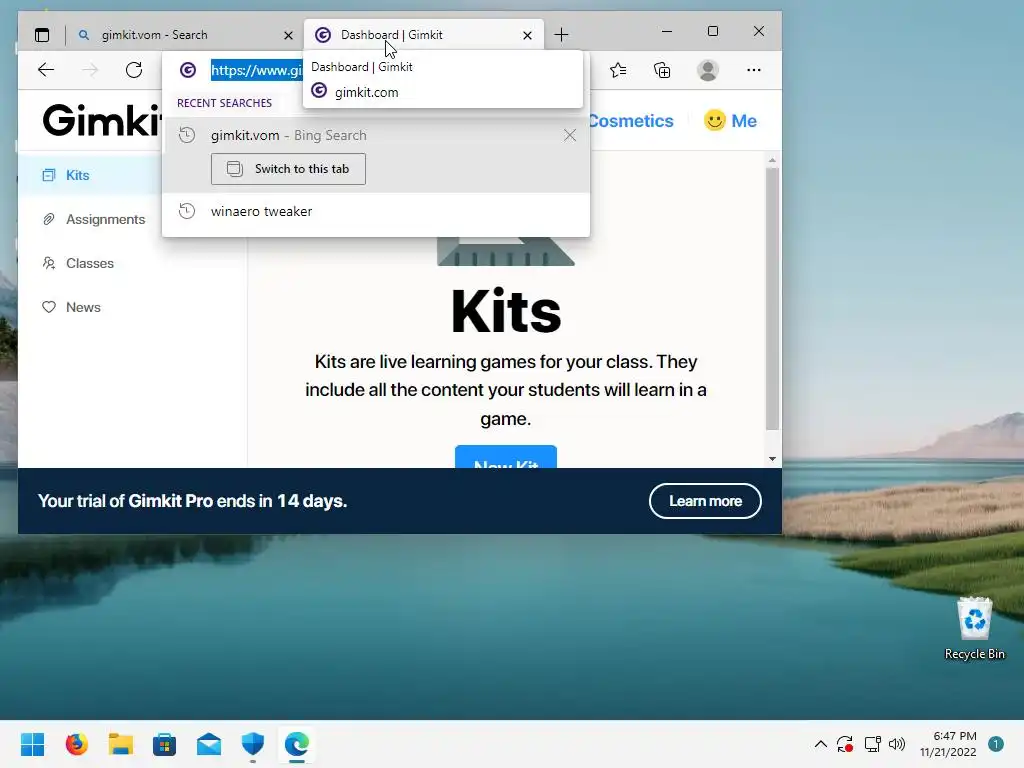Open the tab actions menu icon

[42, 35]
